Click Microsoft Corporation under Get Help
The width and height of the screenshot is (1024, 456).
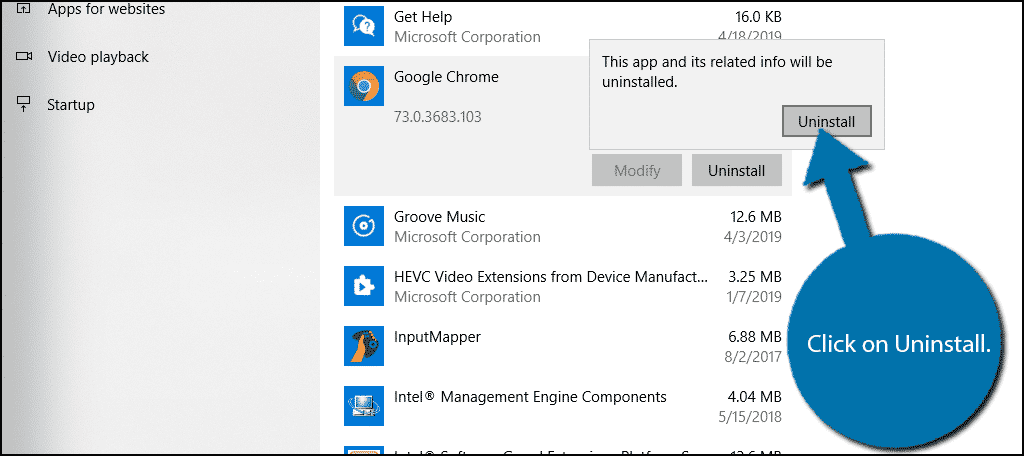pyautogui.click(x=467, y=37)
